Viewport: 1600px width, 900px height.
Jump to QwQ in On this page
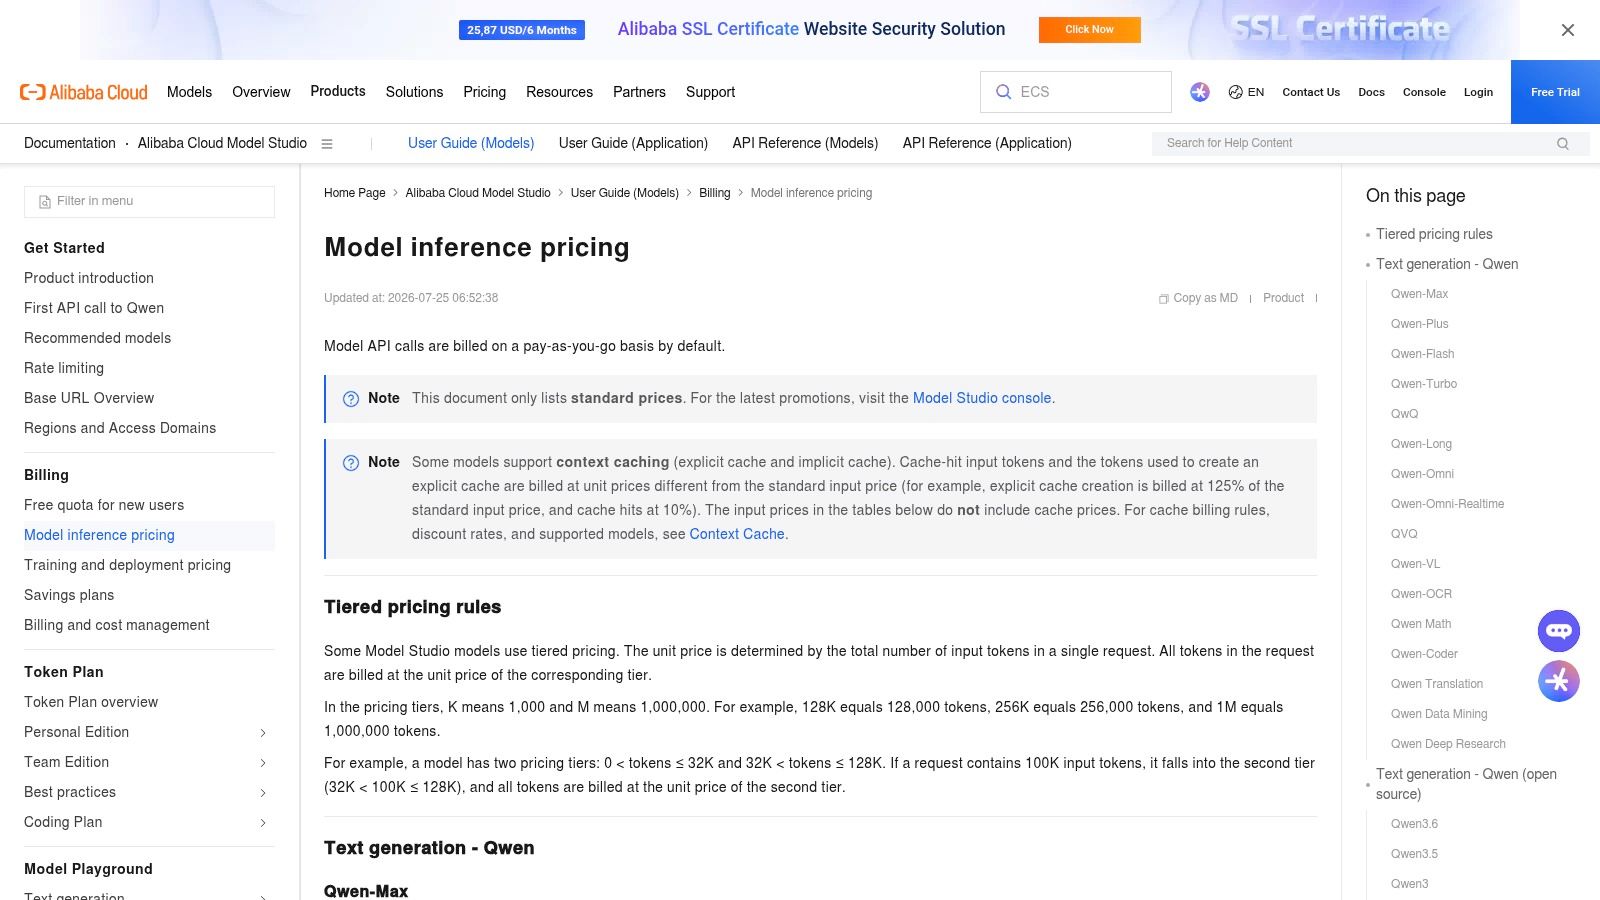click(x=1404, y=414)
